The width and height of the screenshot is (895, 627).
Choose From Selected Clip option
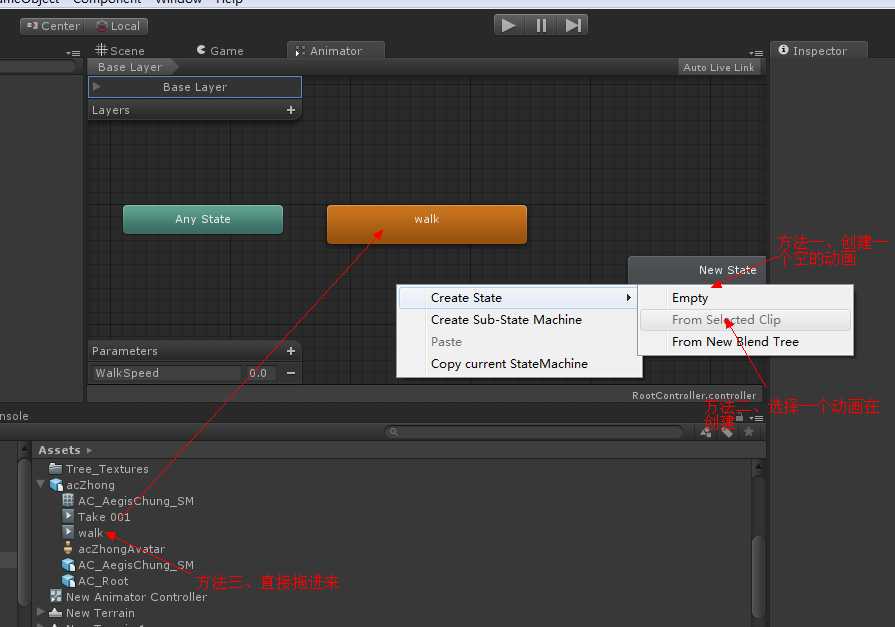(745, 320)
